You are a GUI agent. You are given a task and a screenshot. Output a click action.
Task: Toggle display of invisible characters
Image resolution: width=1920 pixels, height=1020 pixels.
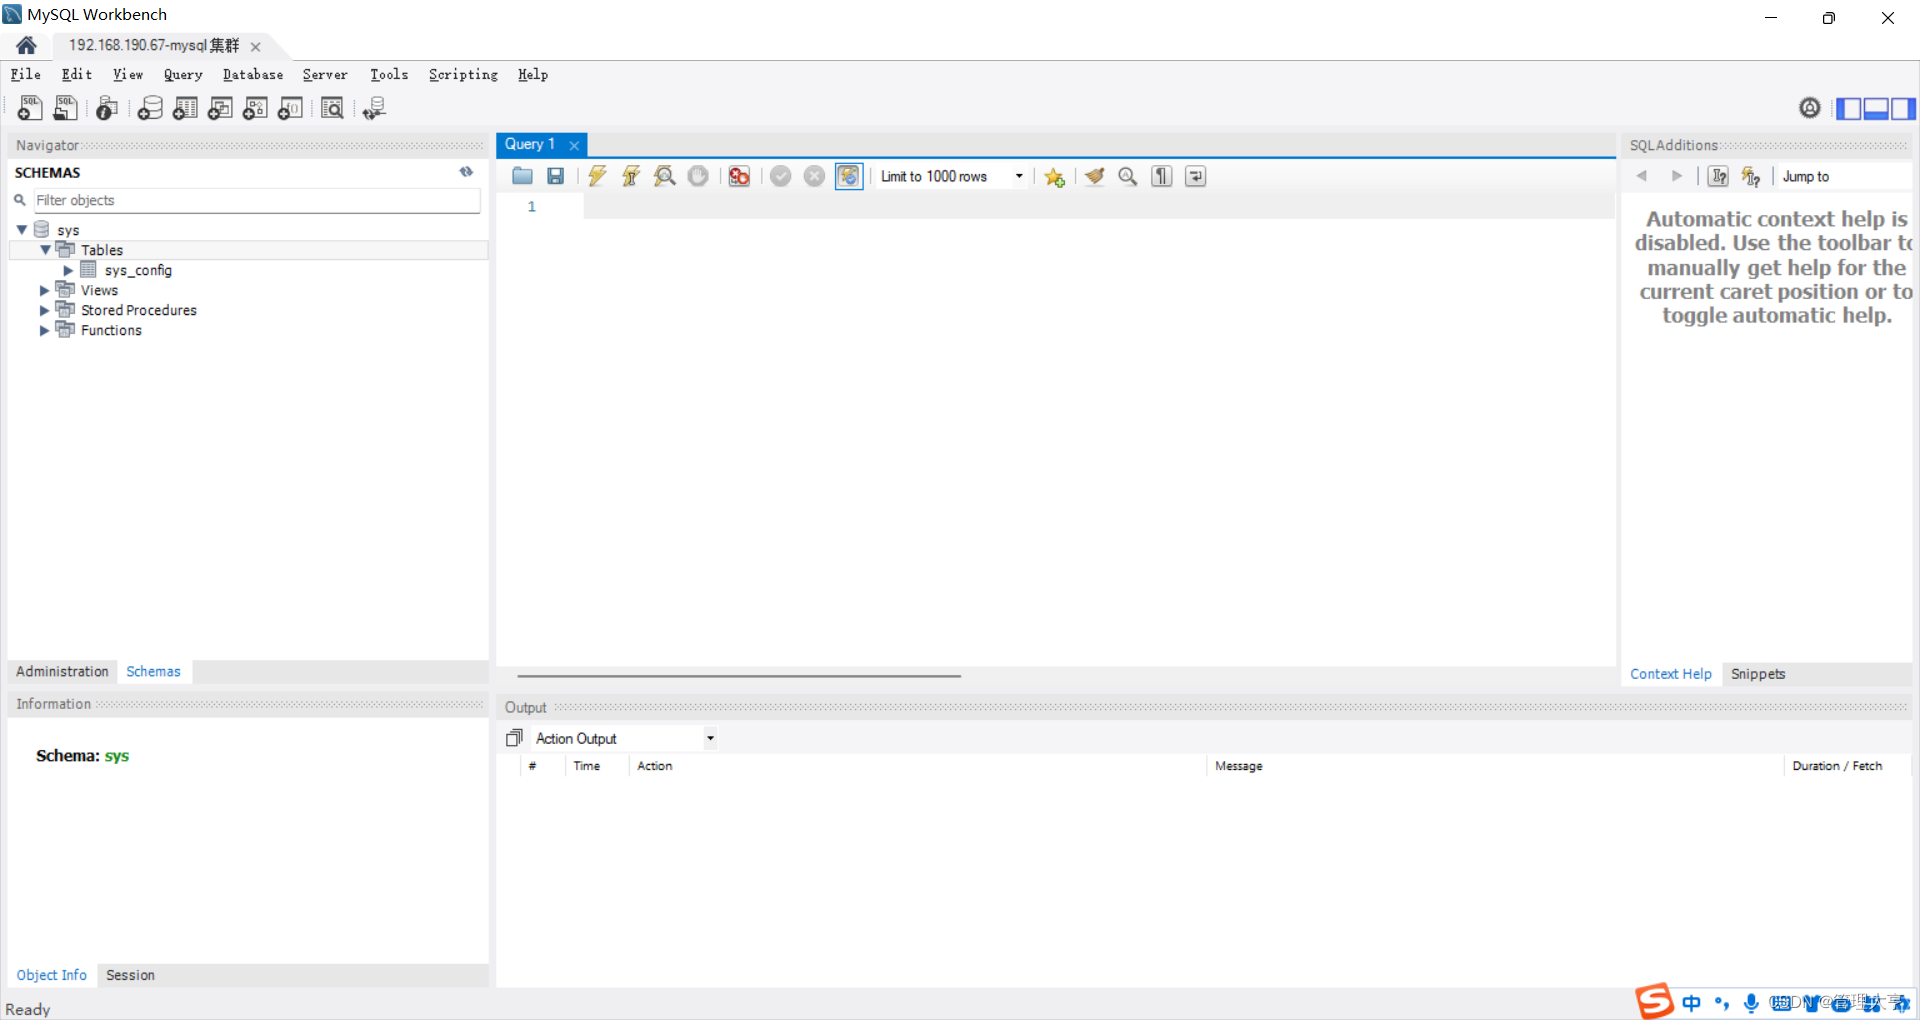[1161, 176]
